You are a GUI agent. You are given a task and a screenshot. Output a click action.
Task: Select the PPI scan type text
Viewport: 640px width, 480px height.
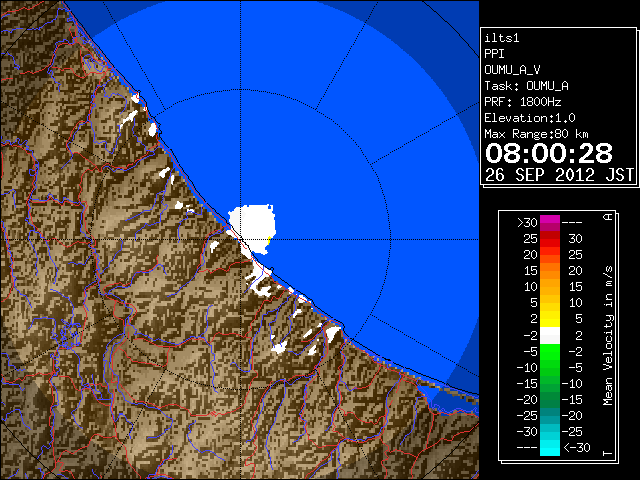coord(494,54)
